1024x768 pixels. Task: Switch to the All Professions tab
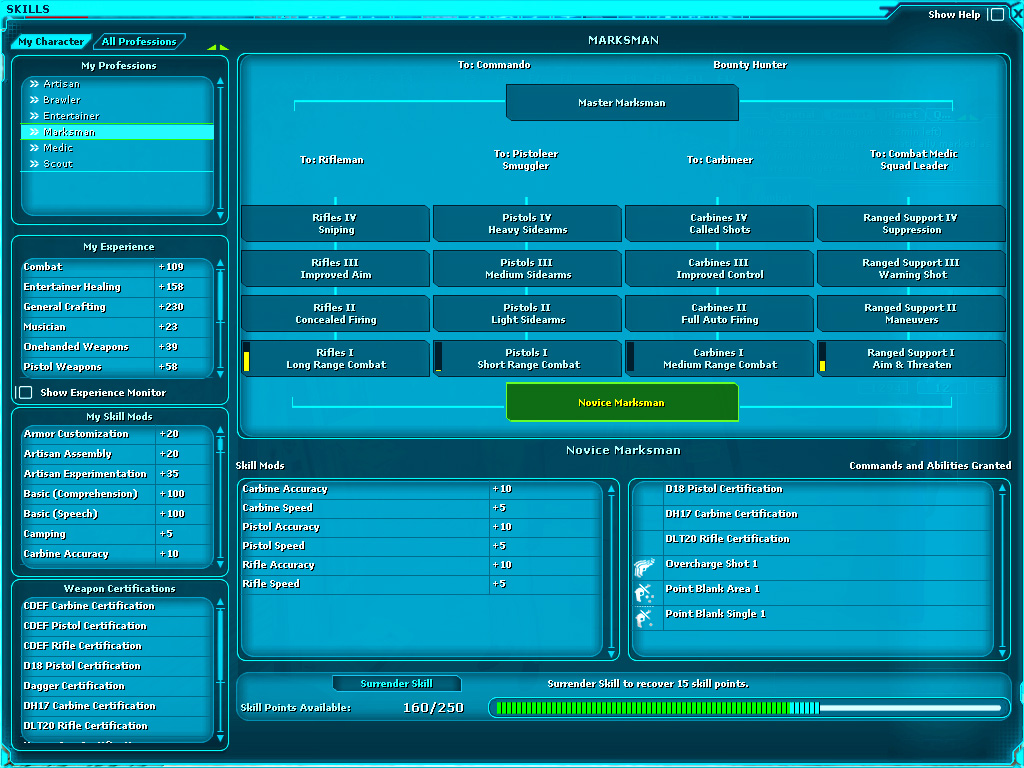tap(139, 41)
